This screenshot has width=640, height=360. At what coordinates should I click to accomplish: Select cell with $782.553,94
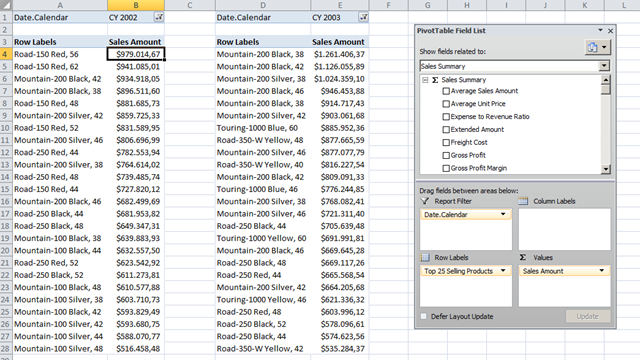coord(136,152)
